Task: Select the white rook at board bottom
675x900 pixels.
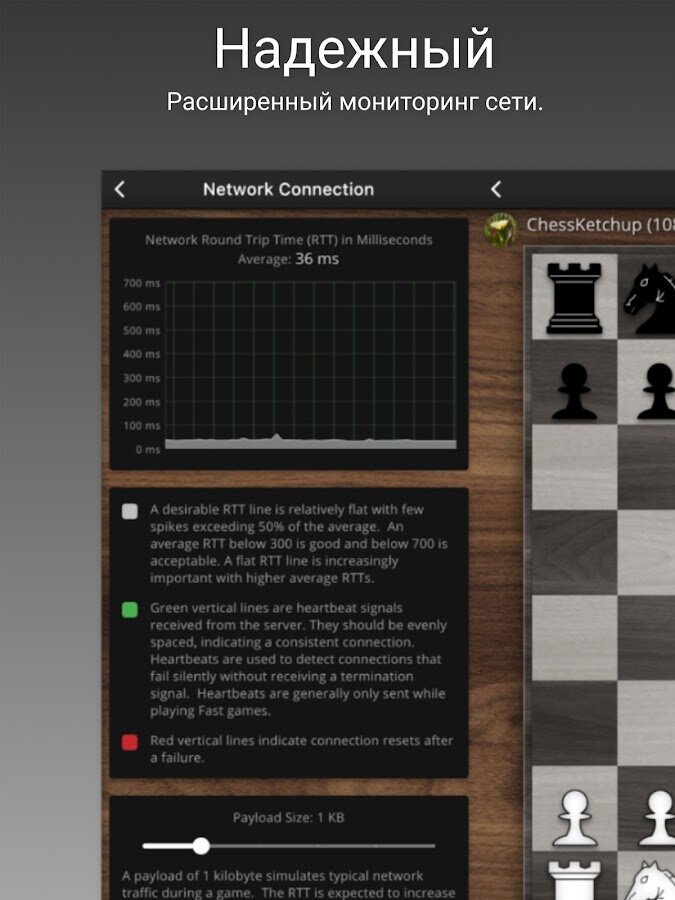Action: (x=574, y=880)
